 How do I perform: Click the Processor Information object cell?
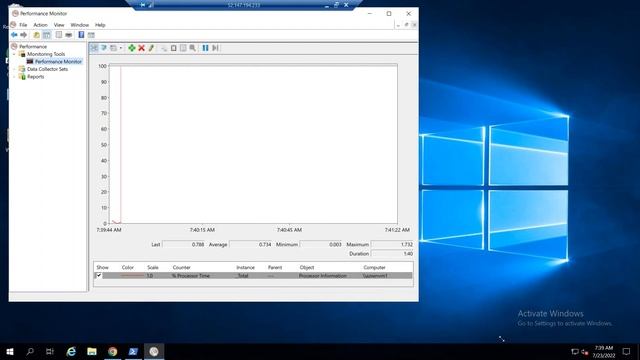coord(322,276)
